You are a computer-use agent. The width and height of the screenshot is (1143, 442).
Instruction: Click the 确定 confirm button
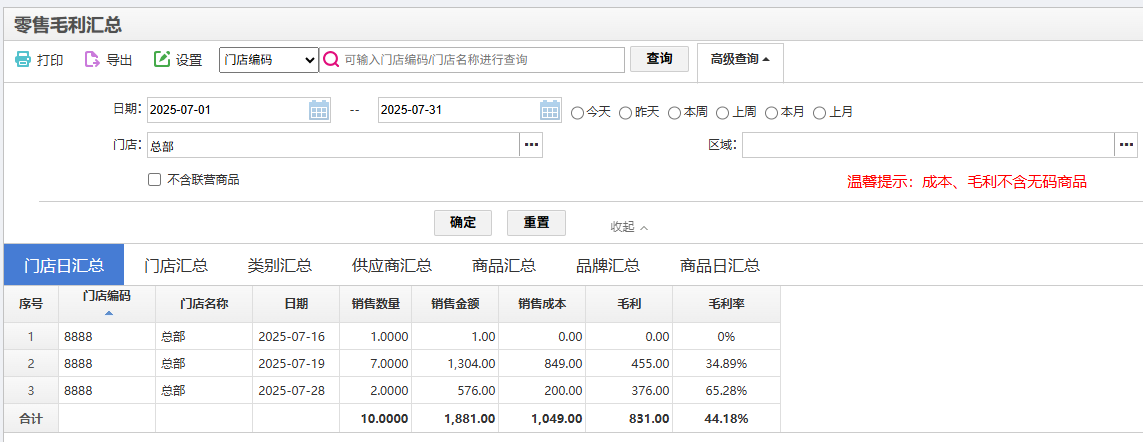click(463, 223)
